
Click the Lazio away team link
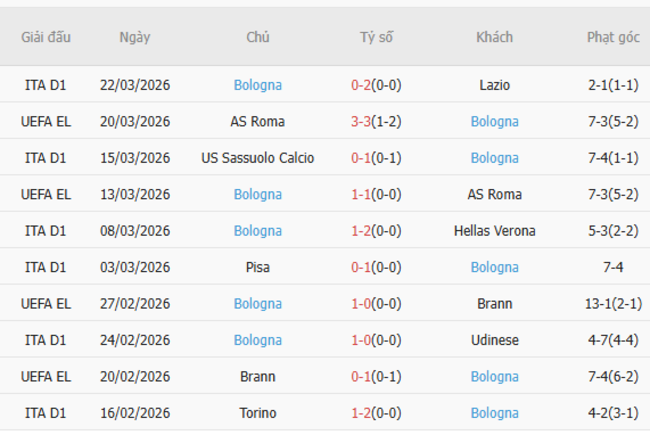click(494, 85)
